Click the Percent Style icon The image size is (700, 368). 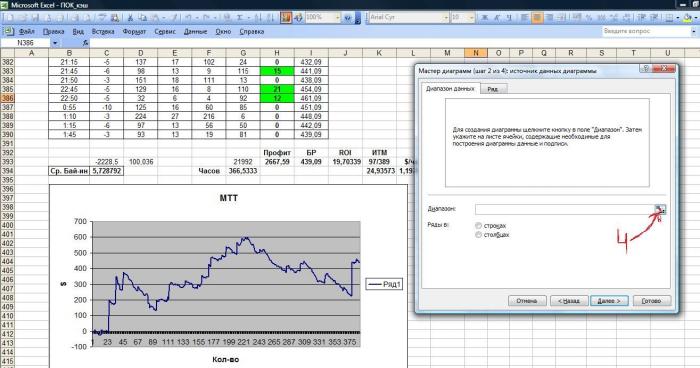[x=589, y=18]
